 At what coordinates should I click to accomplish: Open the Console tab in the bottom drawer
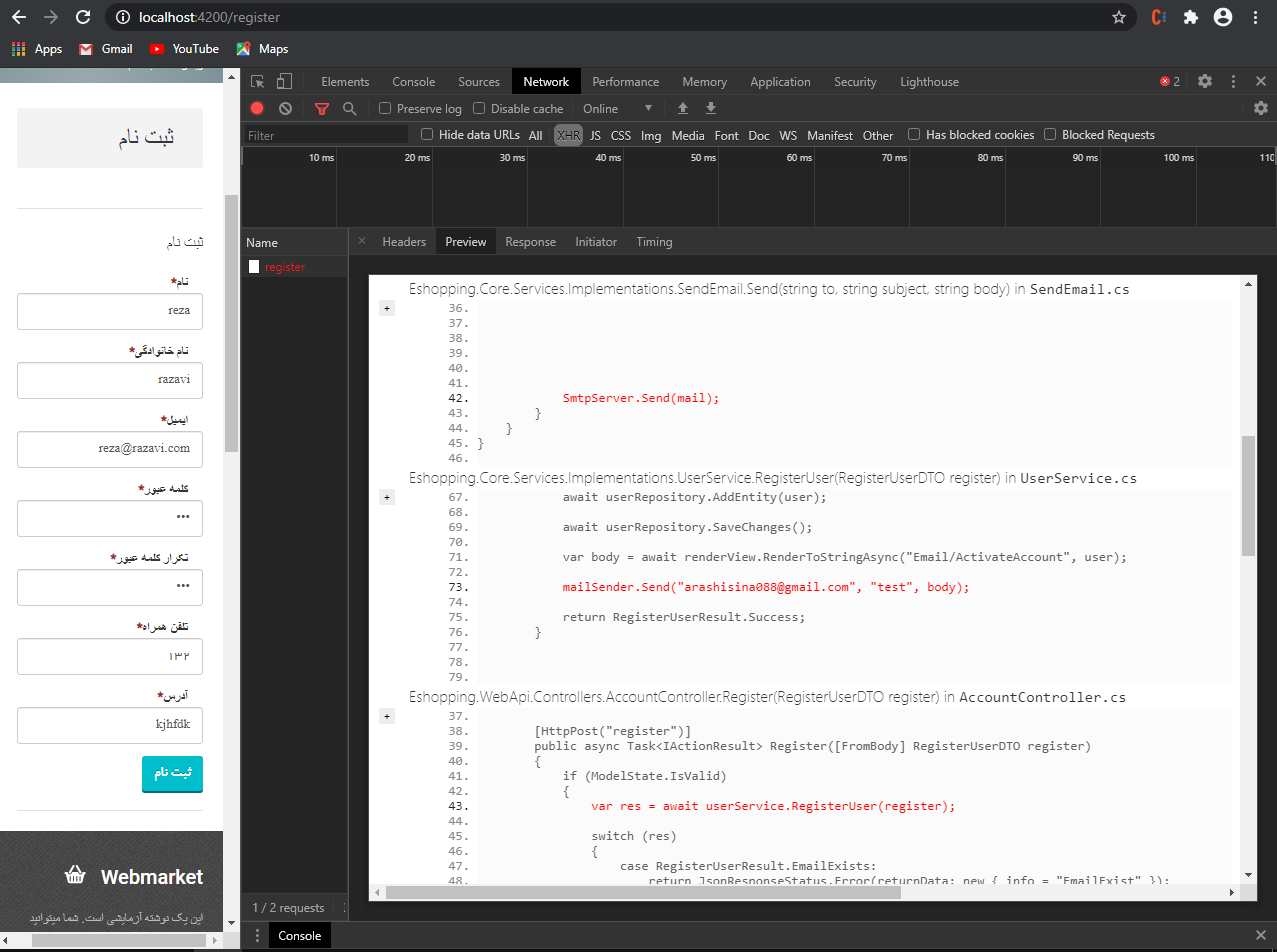pyautogui.click(x=299, y=935)
